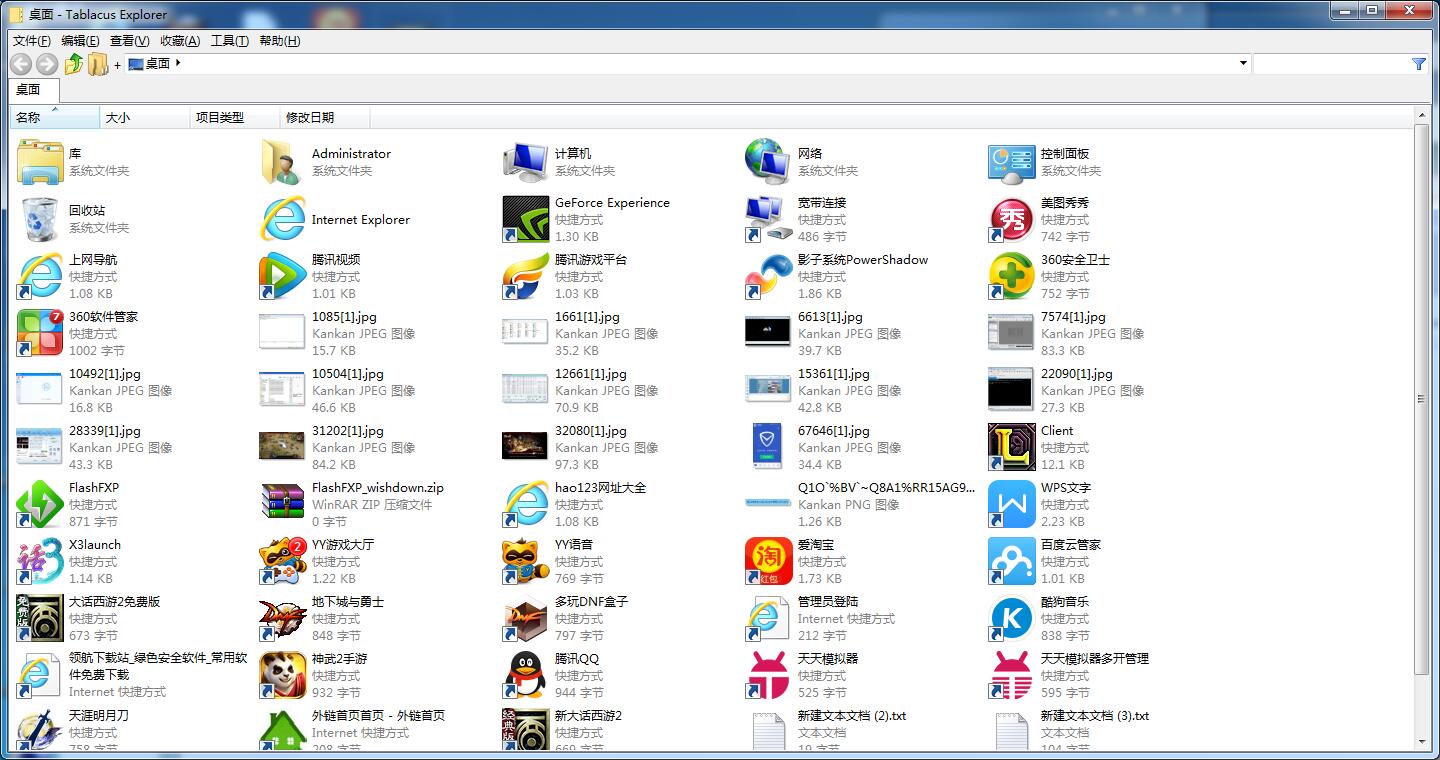Open the 帮助(H) menu
Screen dimensions: 1440x760
pos(279,41)
